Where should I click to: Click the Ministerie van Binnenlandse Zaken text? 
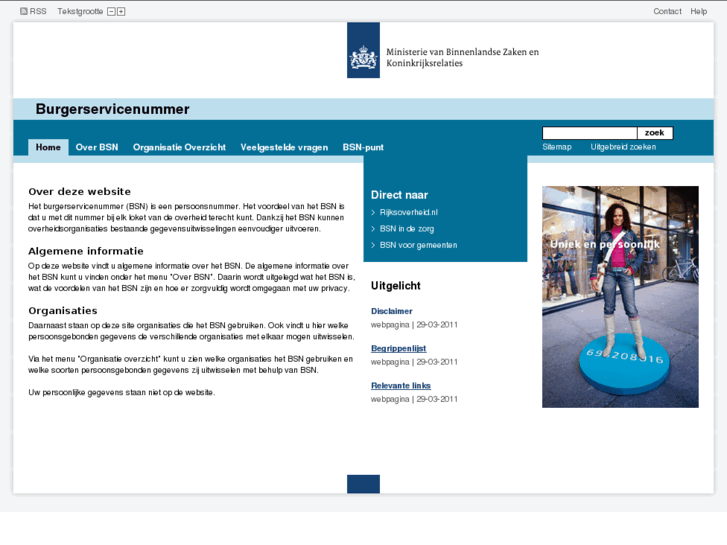tap(463, 58)
